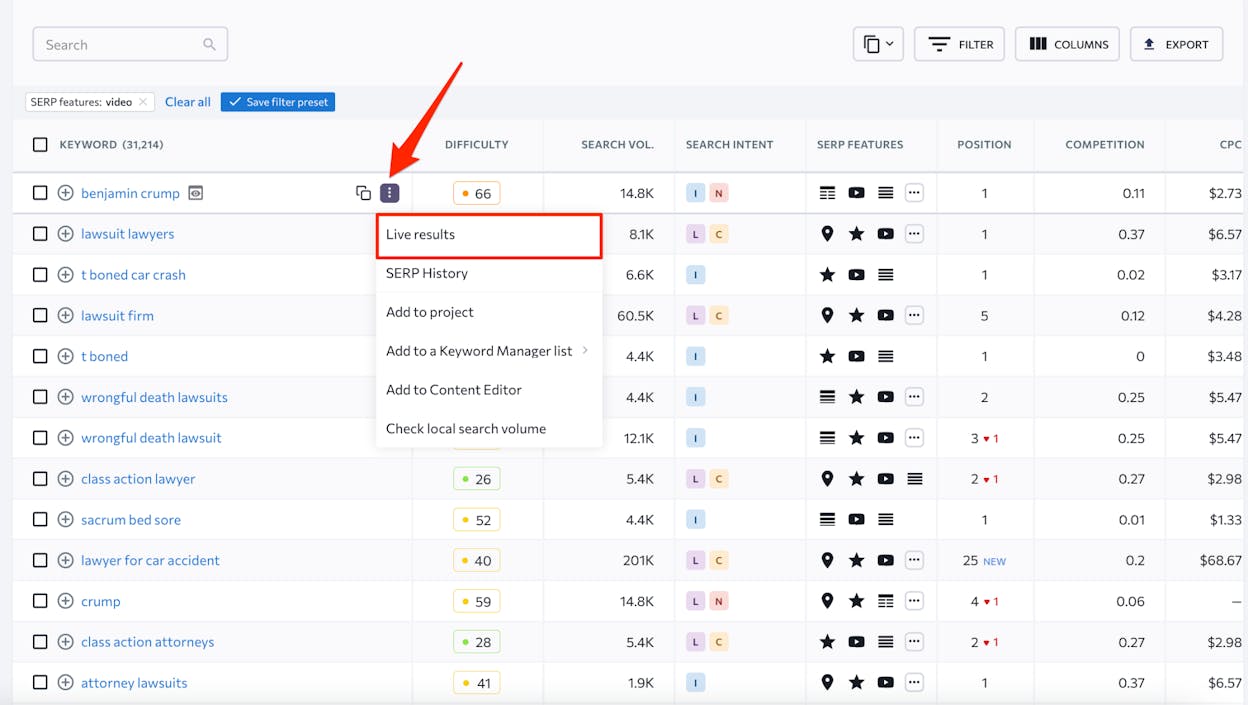Screen dimensions: 1248x705
Task: Click video SERP feature icon in attorney lawsuits row
Action: tap(885, 683)
